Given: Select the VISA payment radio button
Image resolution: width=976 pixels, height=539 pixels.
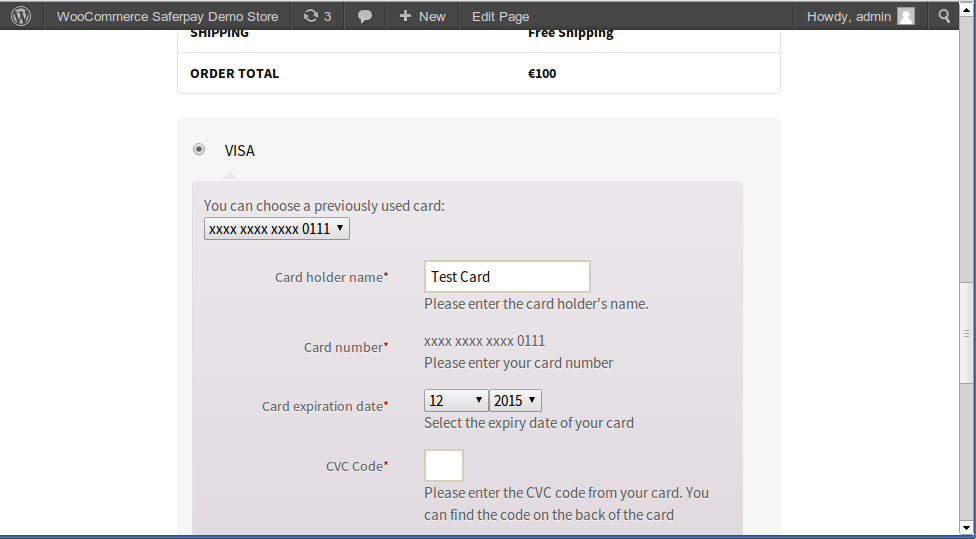Looking at the screenshot, I should coord(199,150).
